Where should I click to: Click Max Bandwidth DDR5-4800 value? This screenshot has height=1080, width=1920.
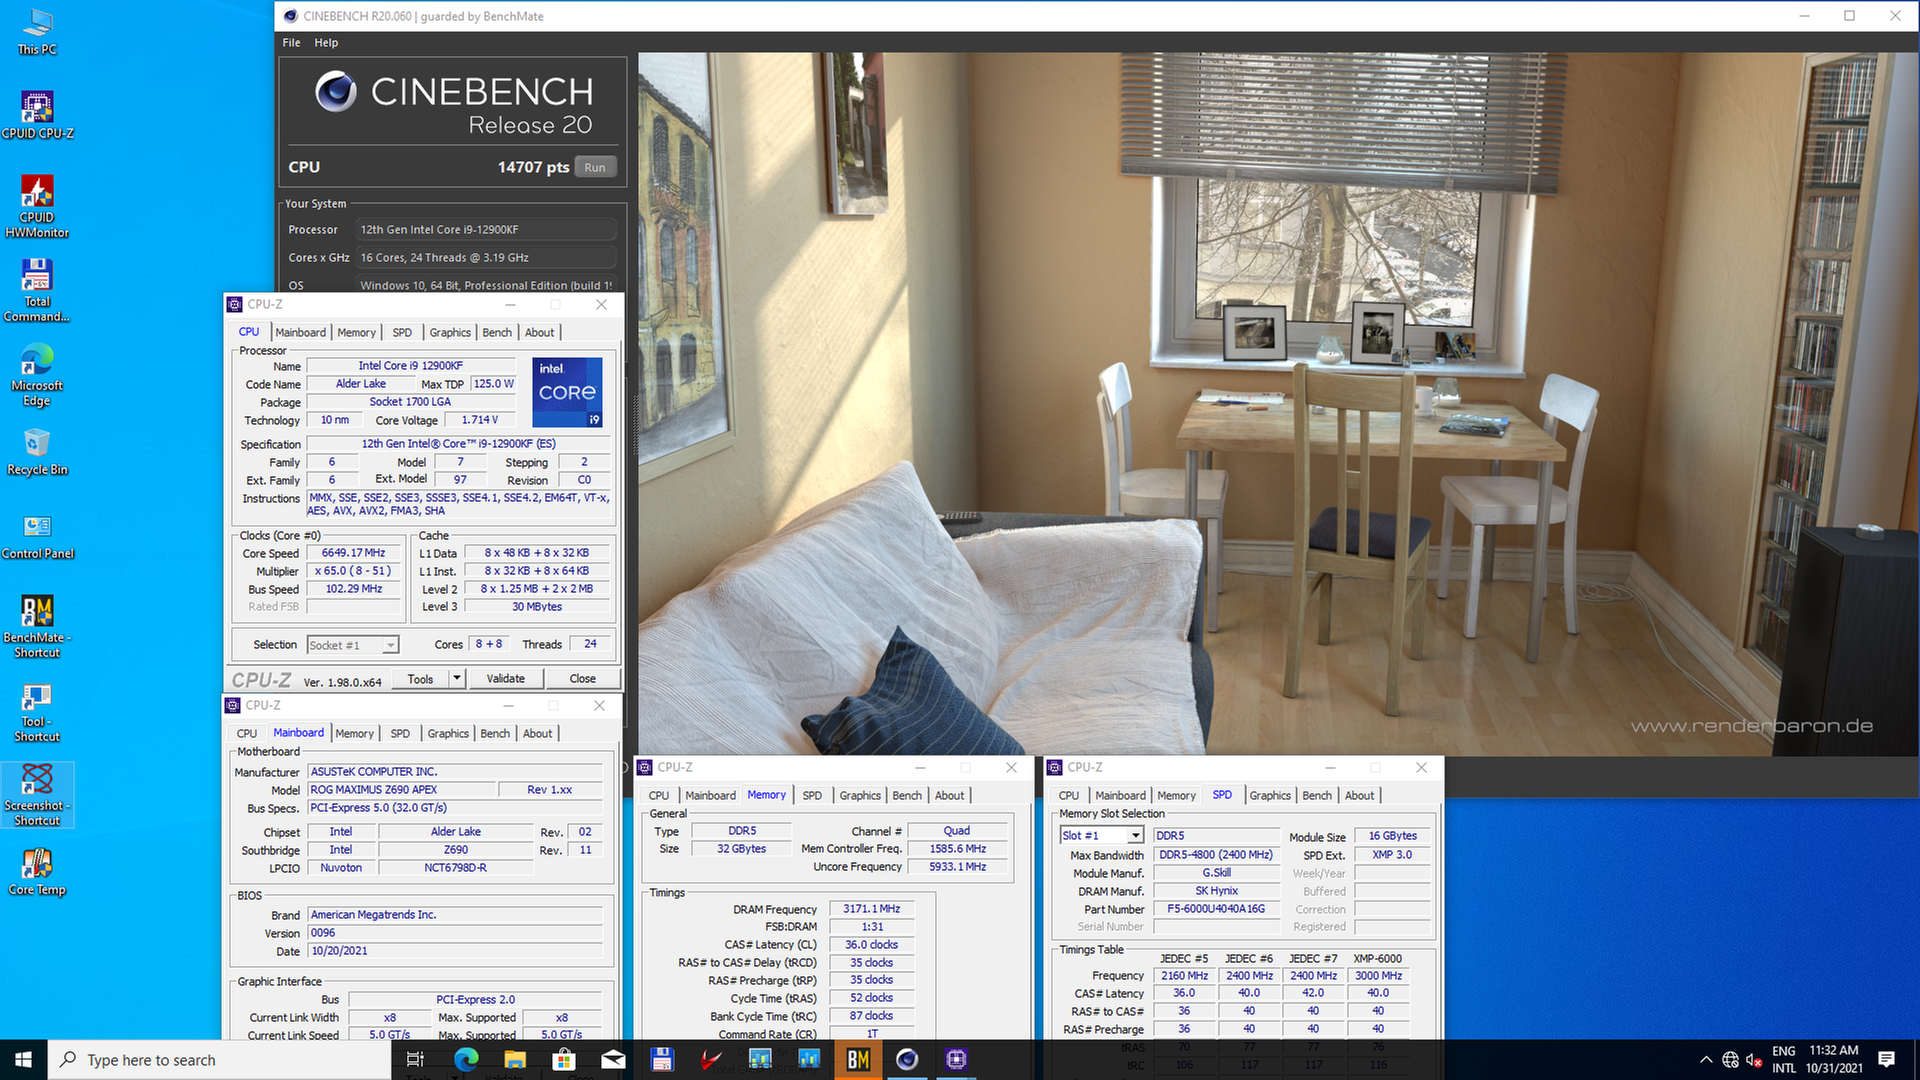coord(1216,855)
